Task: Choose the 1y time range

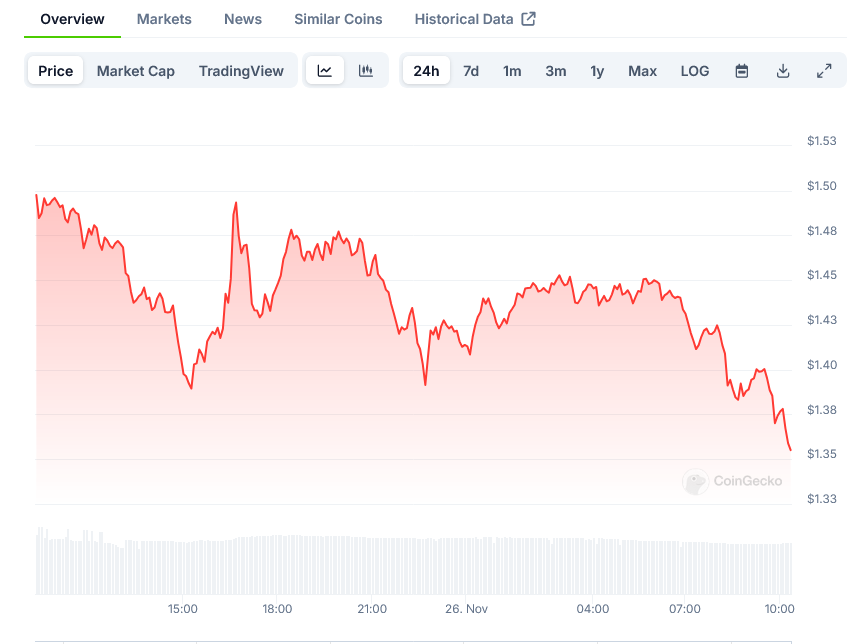Action: [x=597, y=71]
